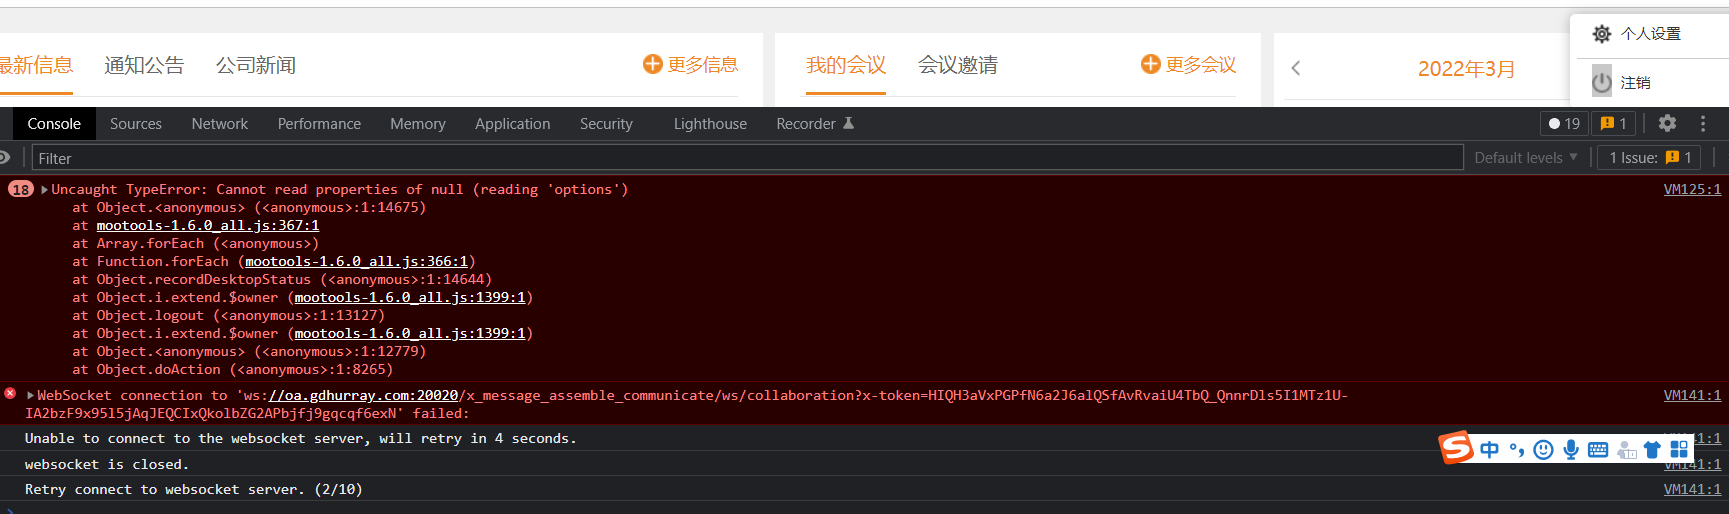Toggle Chinese/English mode via 中 icon

tap(1490, 450)
